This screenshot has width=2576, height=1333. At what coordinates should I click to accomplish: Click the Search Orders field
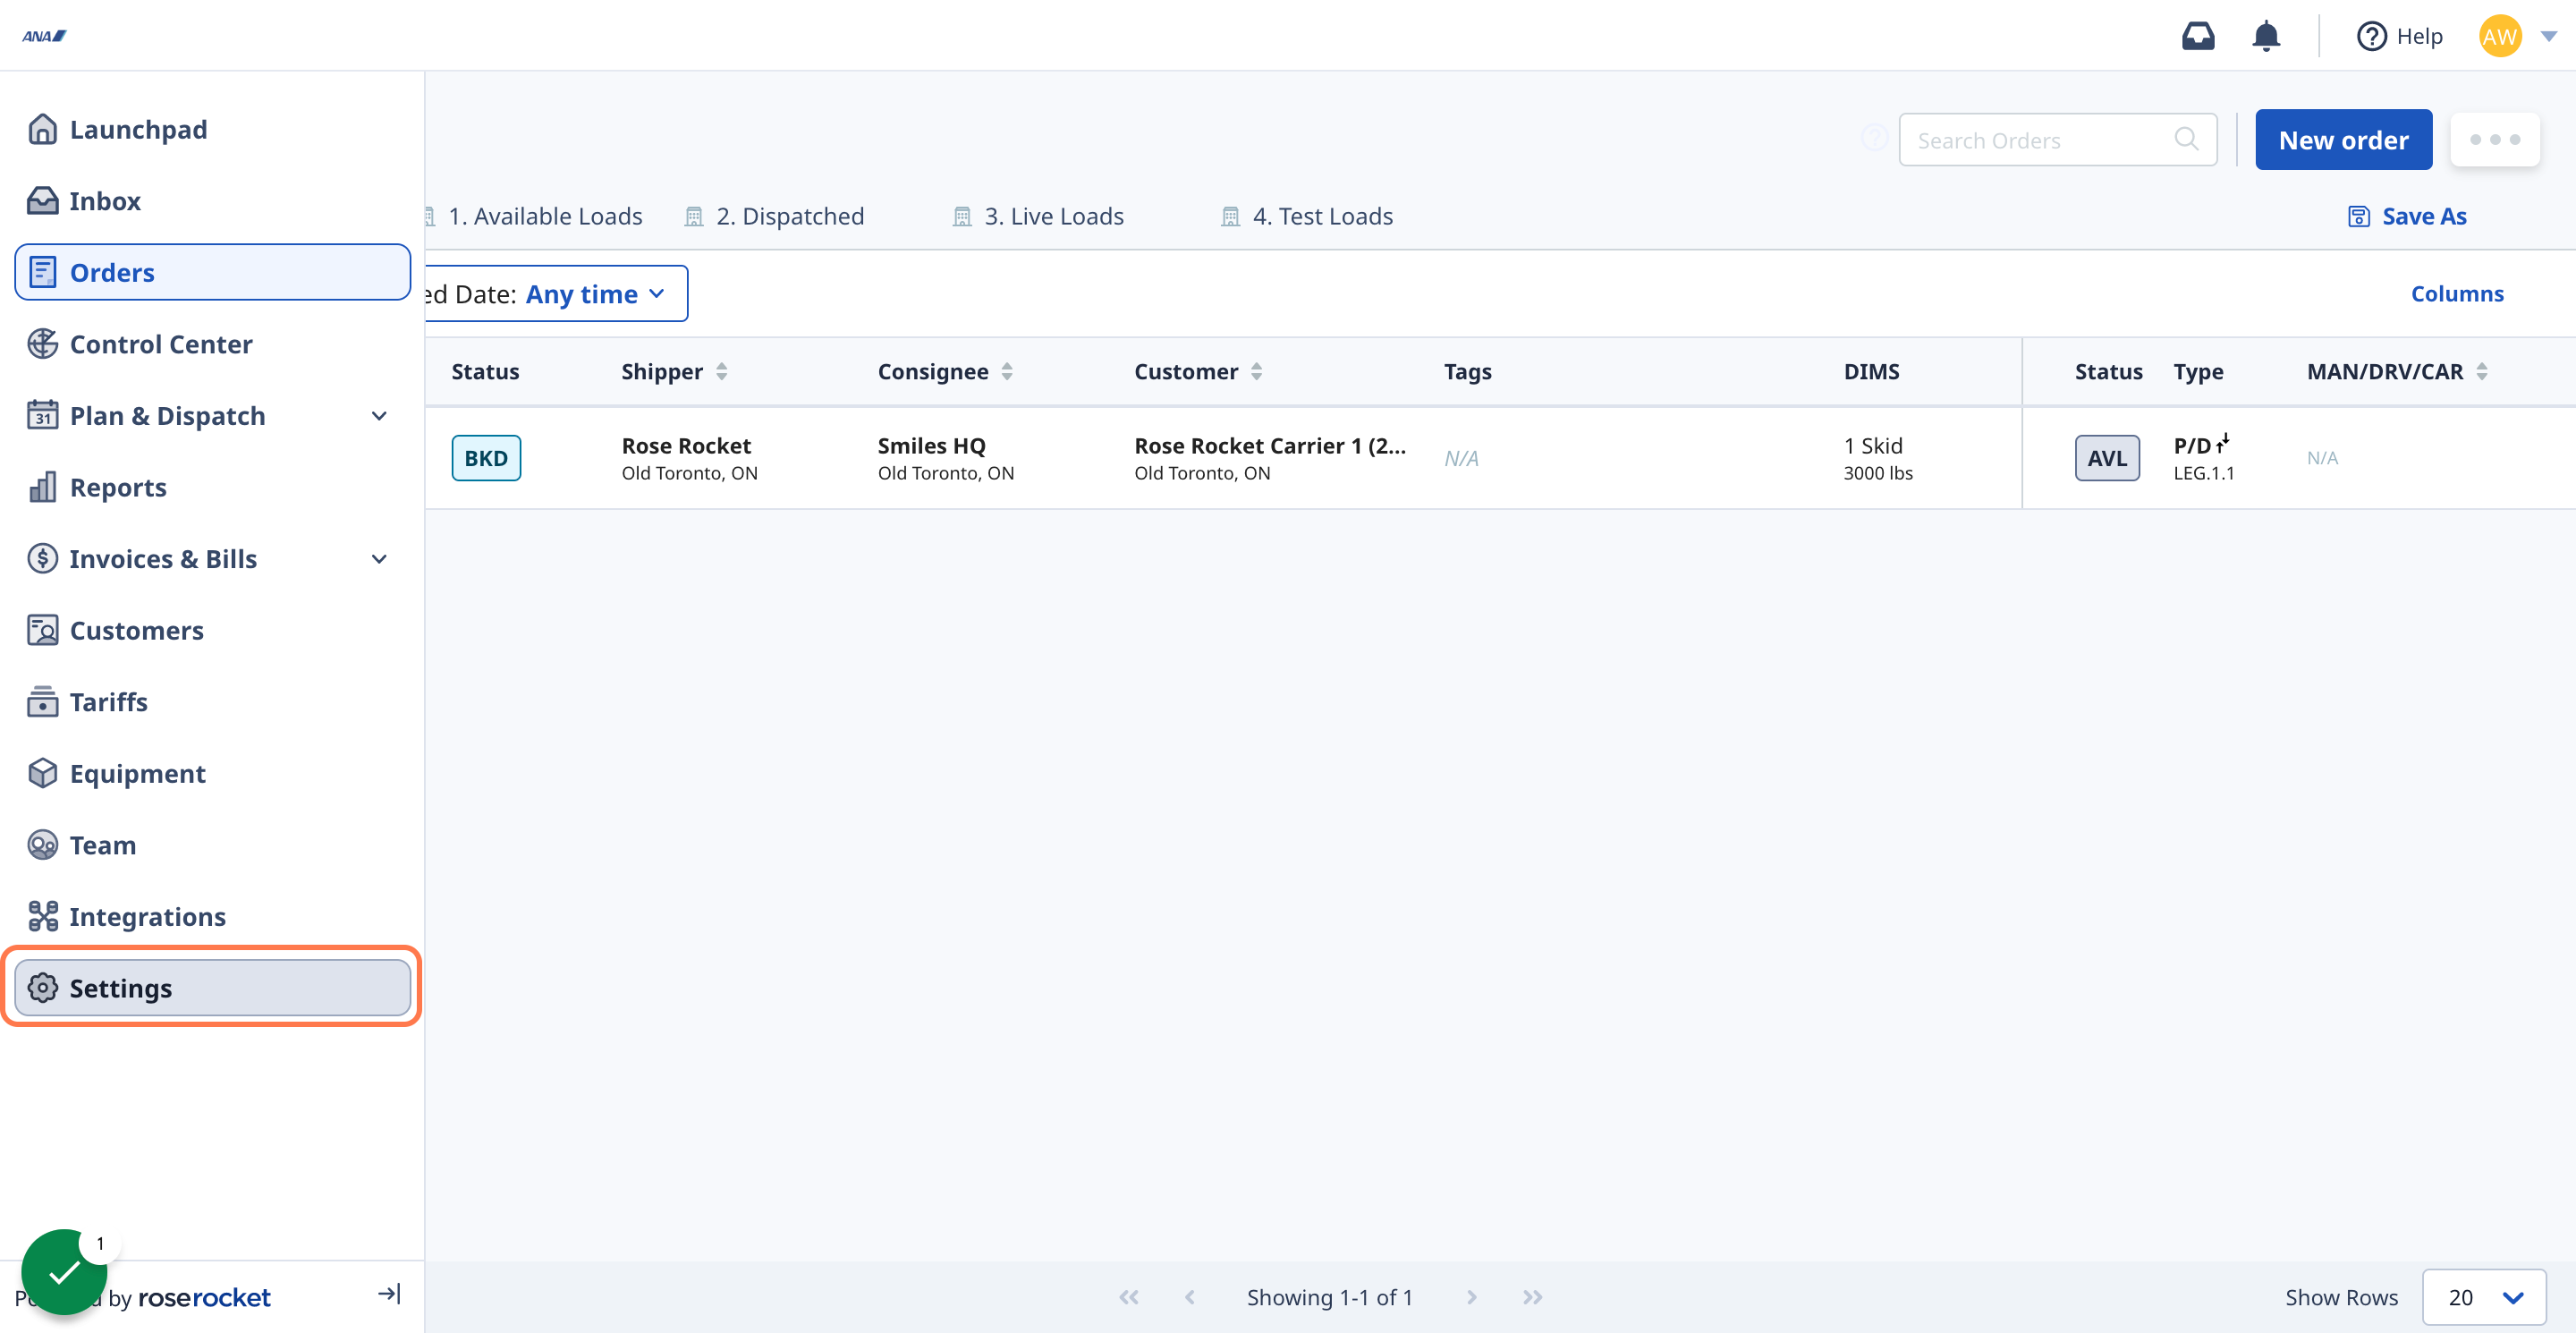point(2057,140)
